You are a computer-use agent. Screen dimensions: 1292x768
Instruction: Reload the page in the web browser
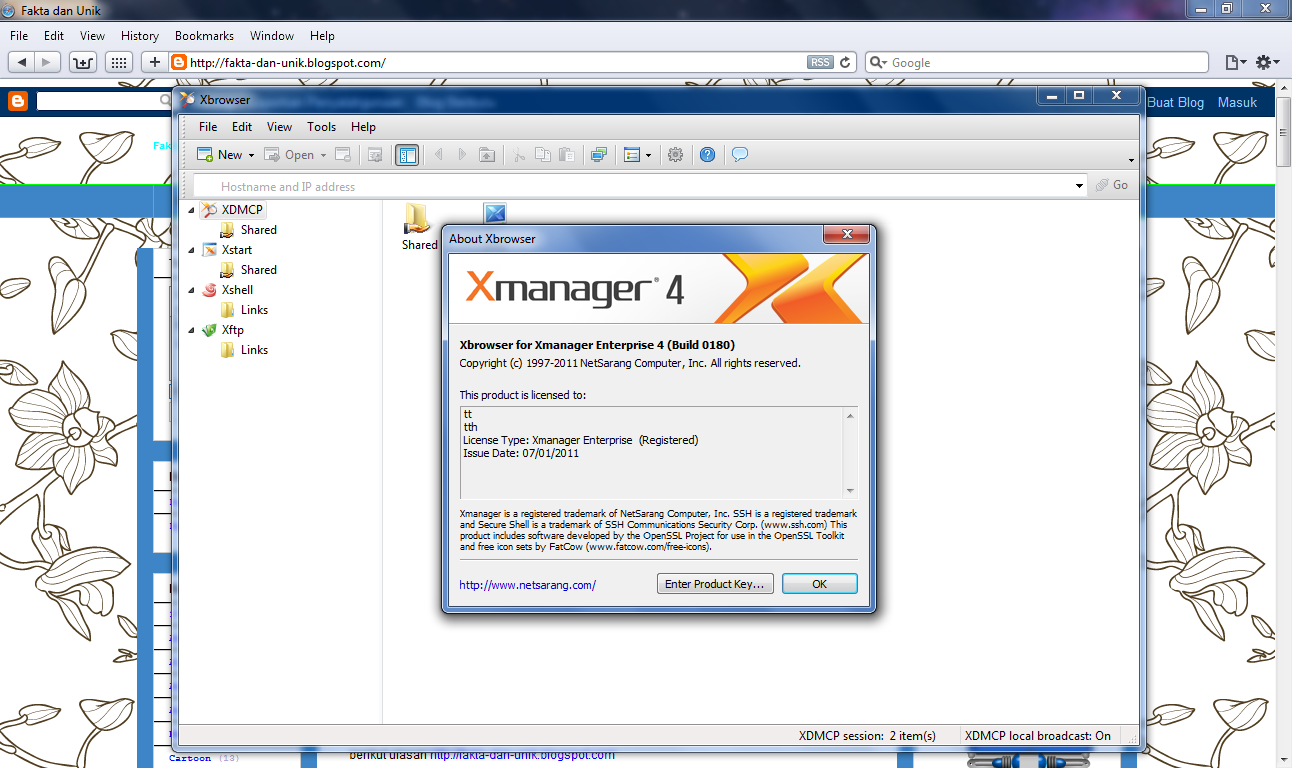click(846, 62)
